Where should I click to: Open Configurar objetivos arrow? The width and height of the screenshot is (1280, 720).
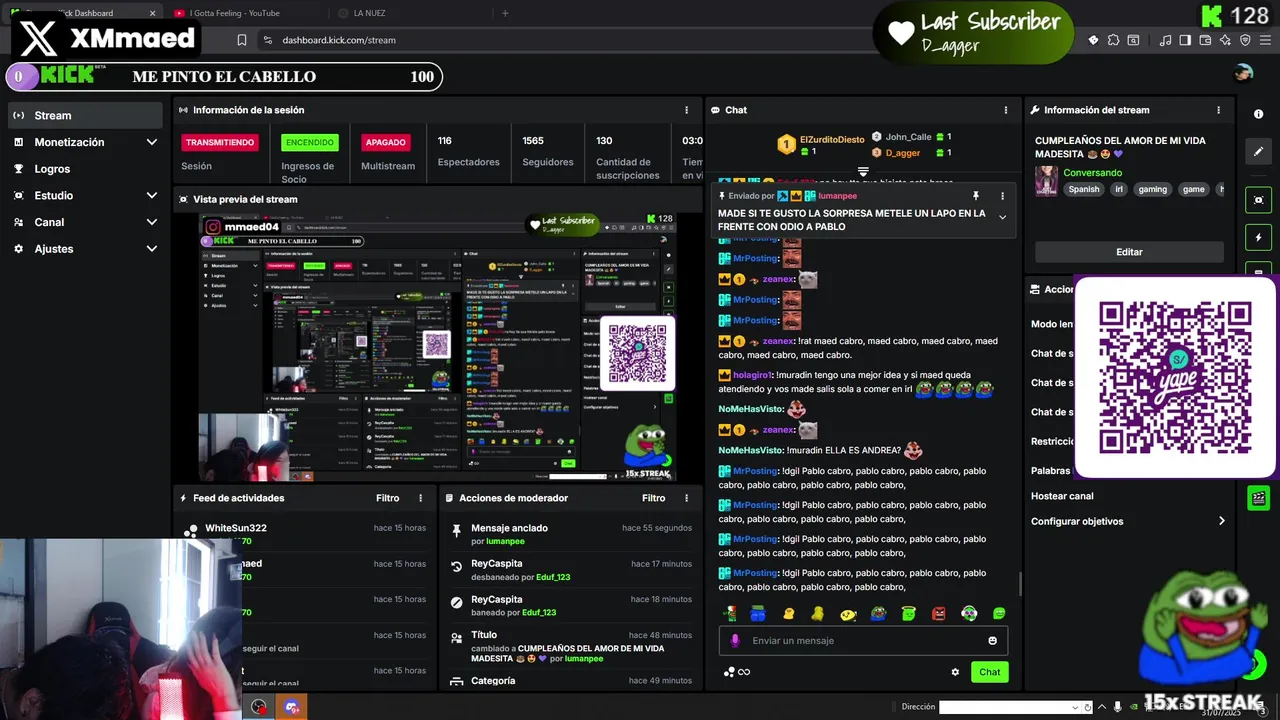click(x=1221, y=521)
